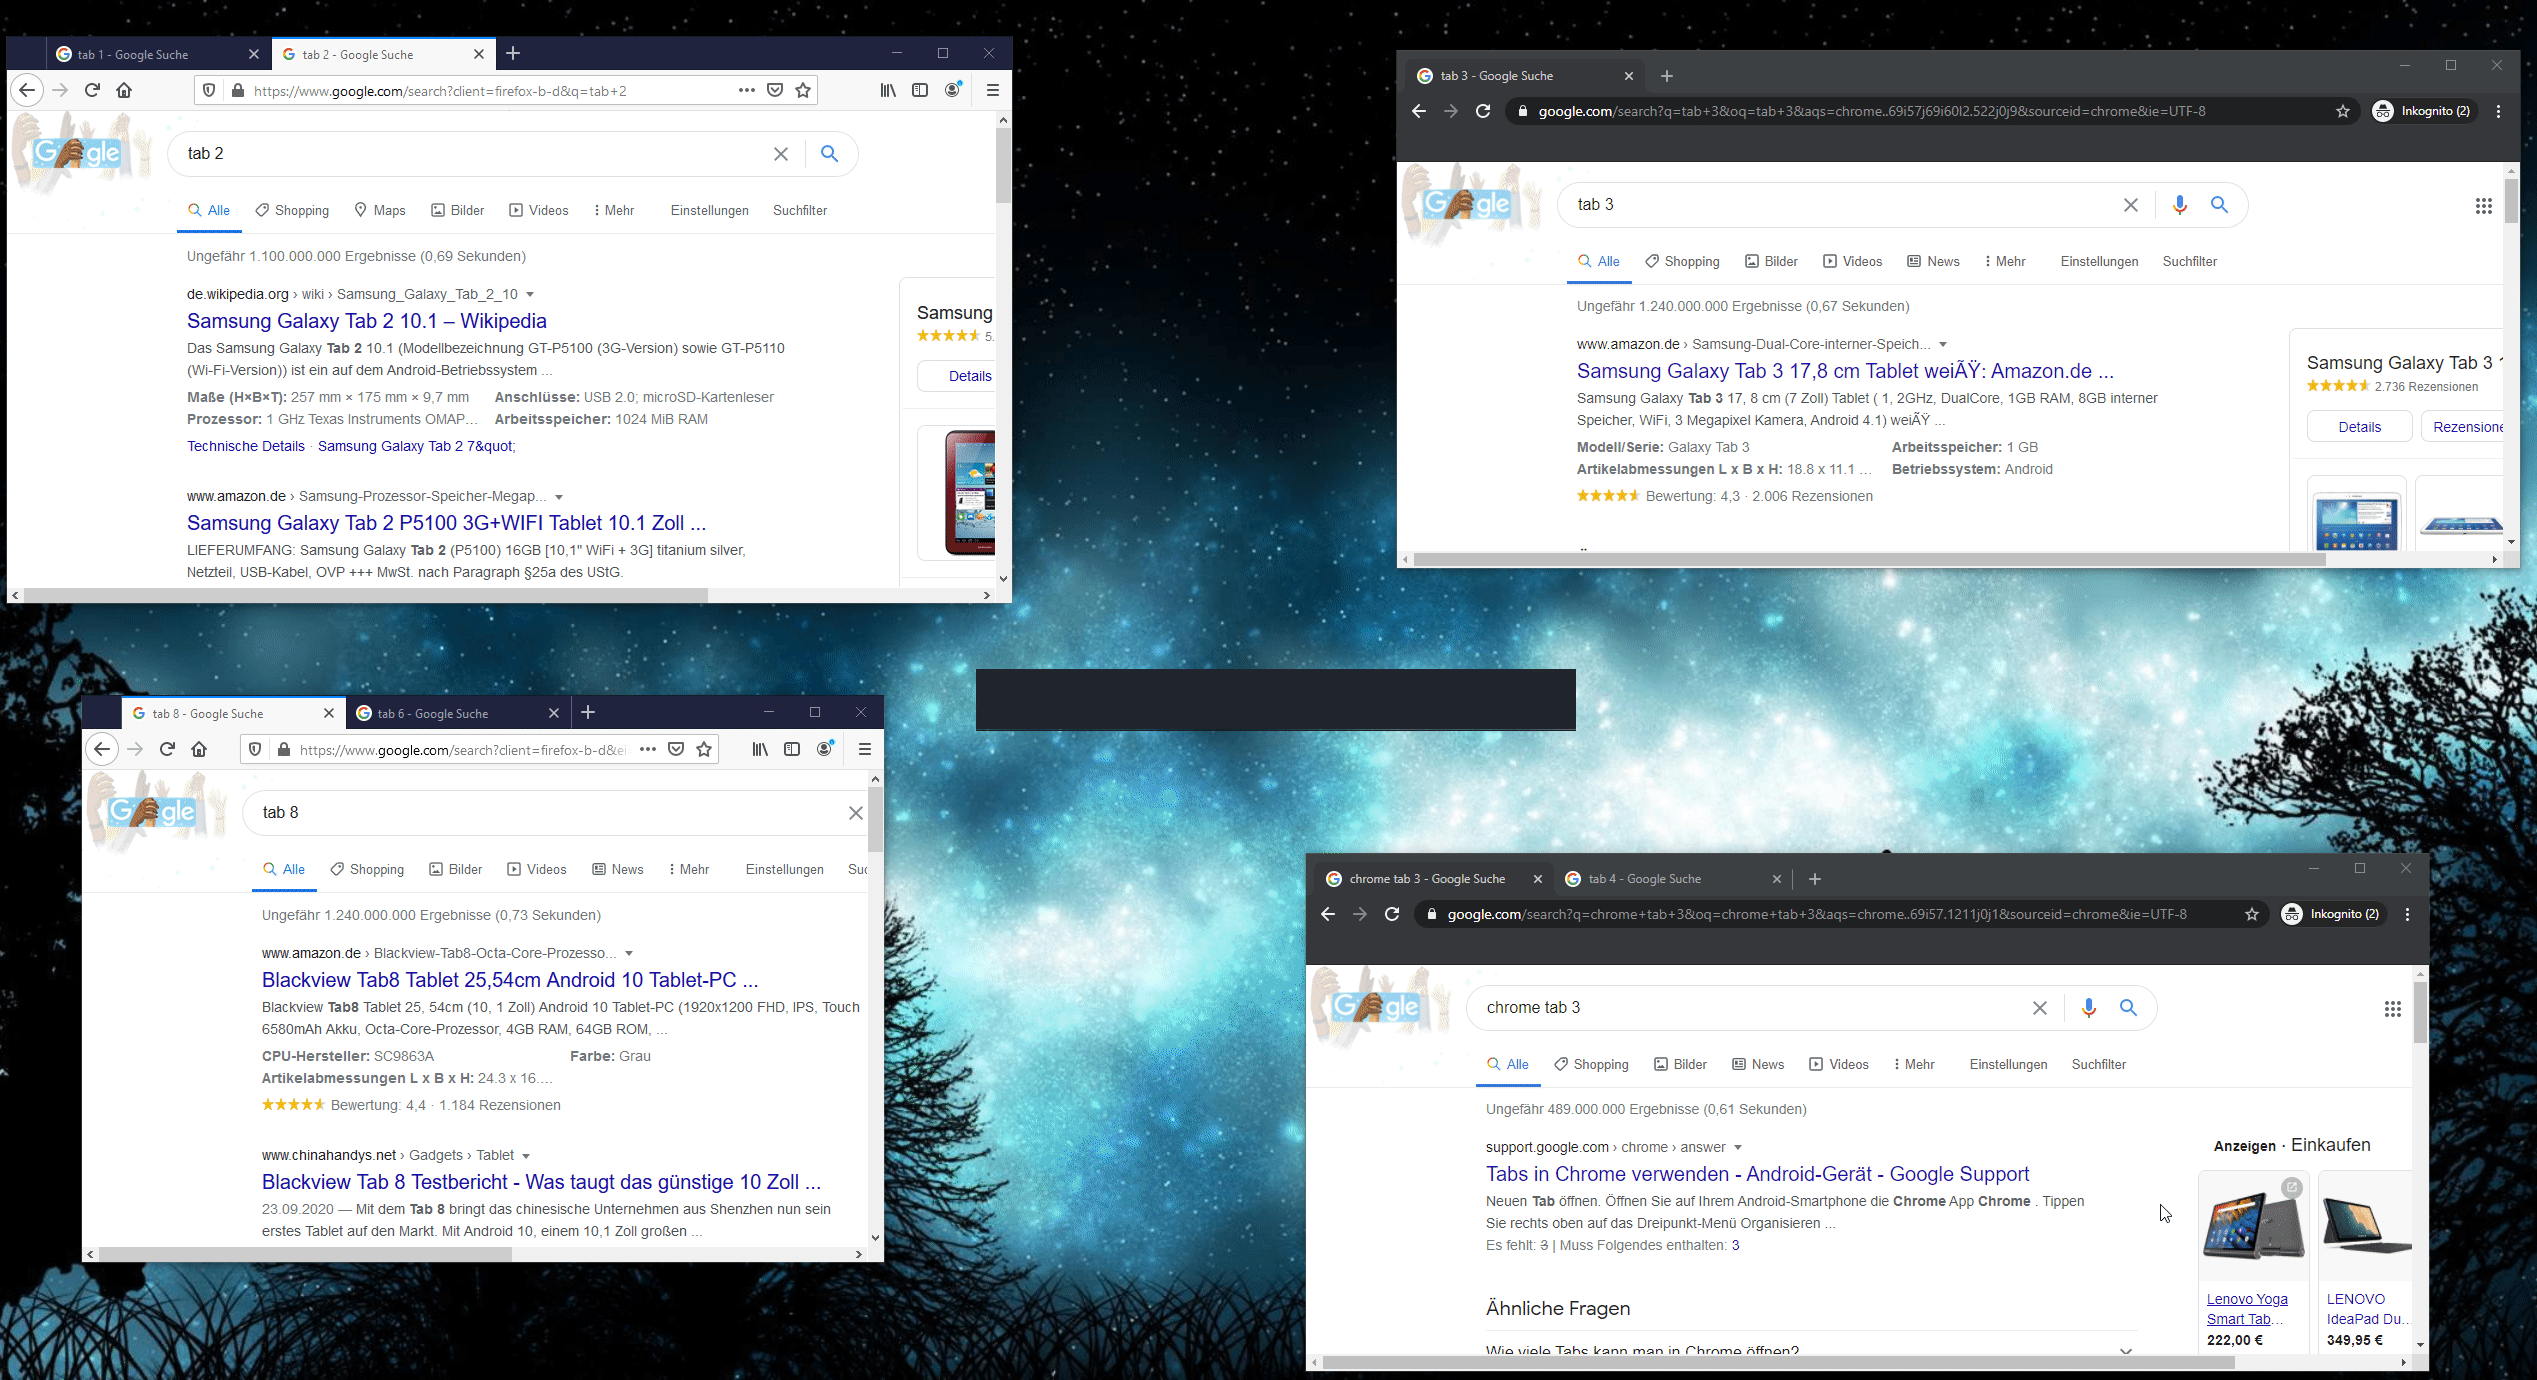Open Samsung Galaxy Tab 2 10.1 Wikipedia link

[366, 321]
